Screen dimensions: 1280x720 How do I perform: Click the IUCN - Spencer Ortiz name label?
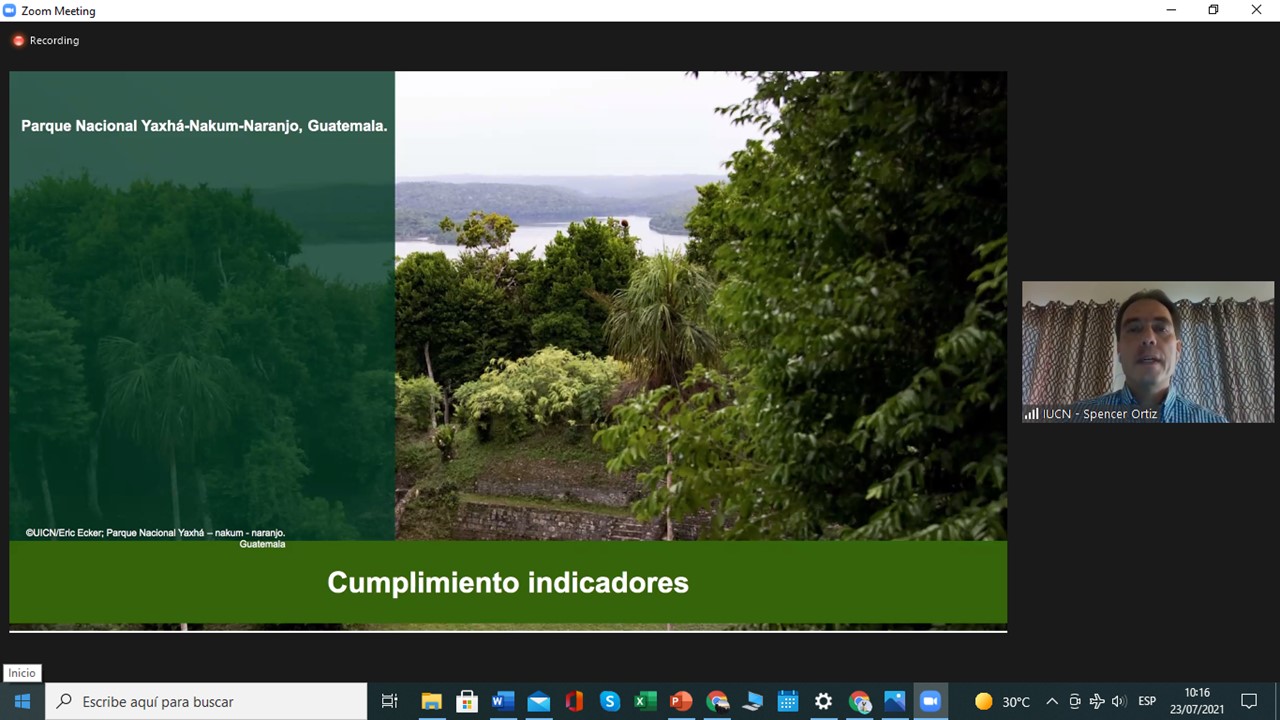tap(1100, 414)
